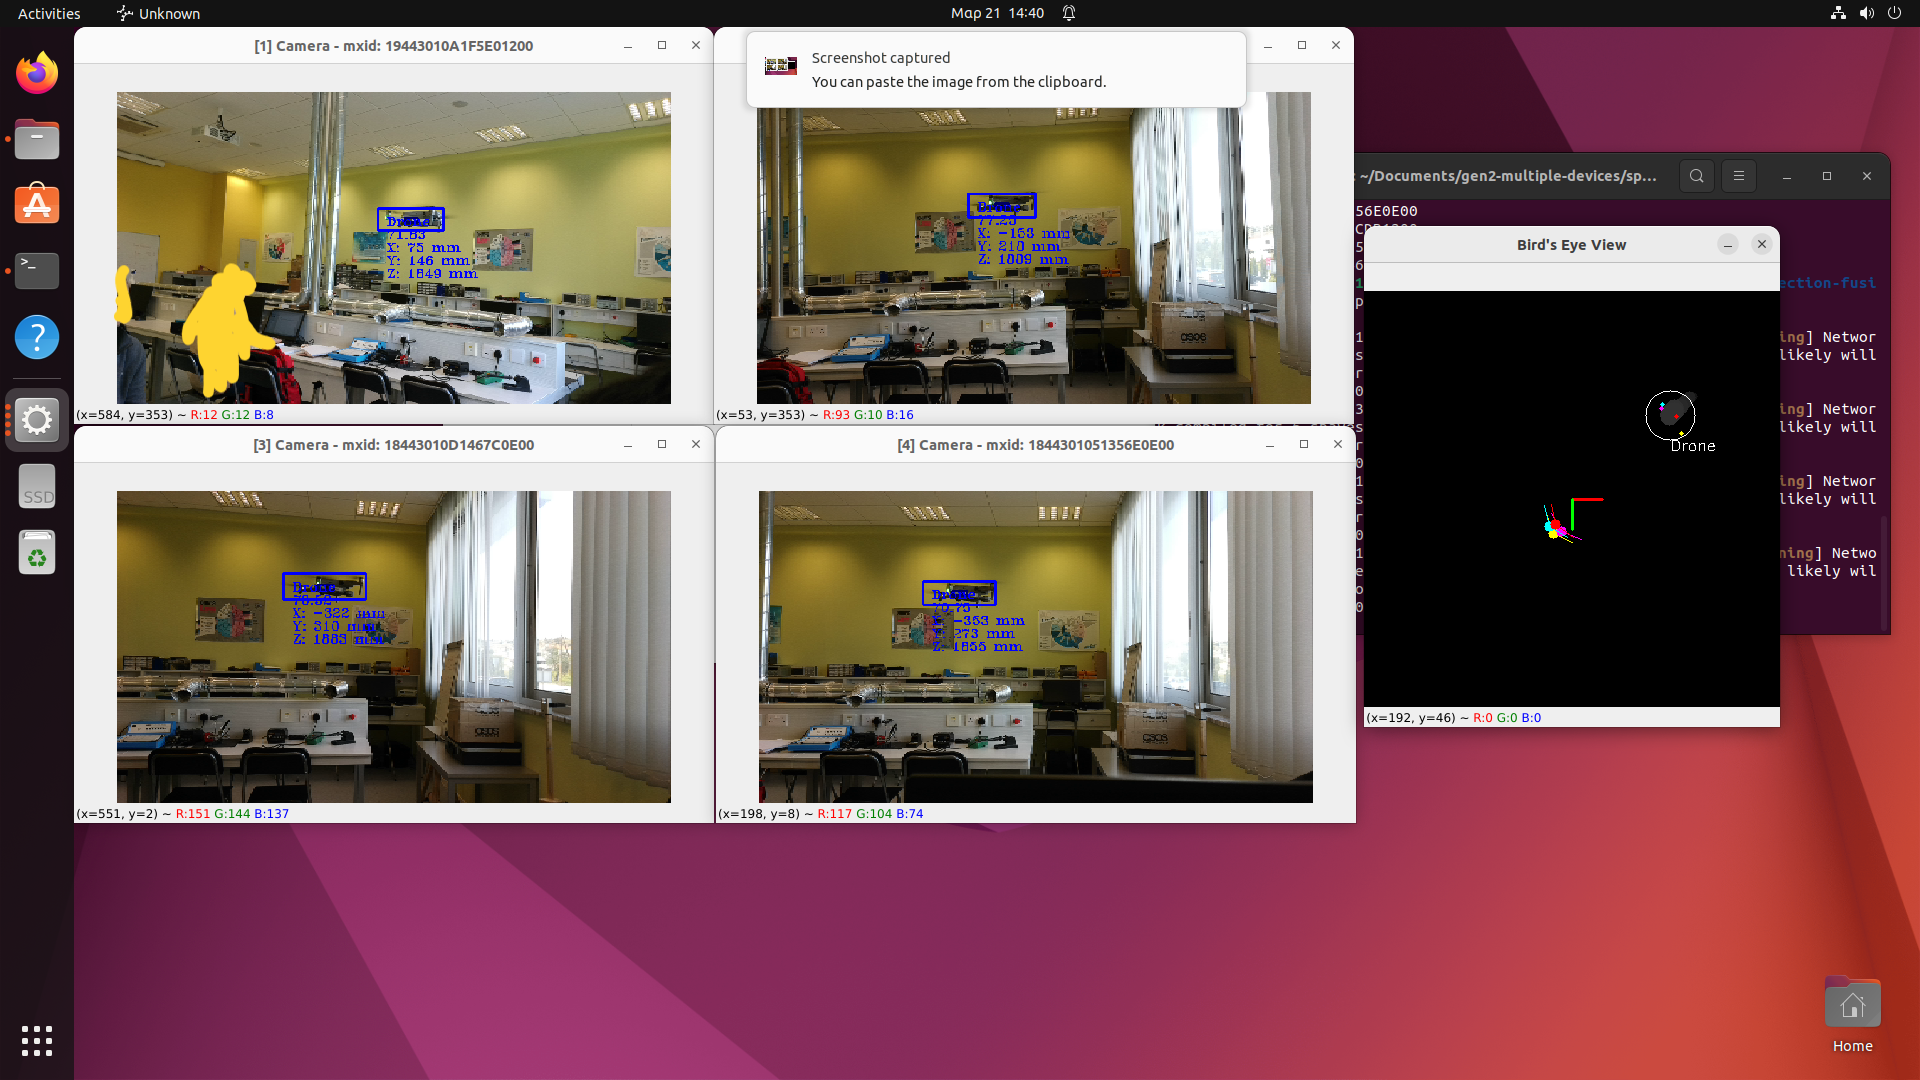Open the Trash in dock

tap(37, 552)
